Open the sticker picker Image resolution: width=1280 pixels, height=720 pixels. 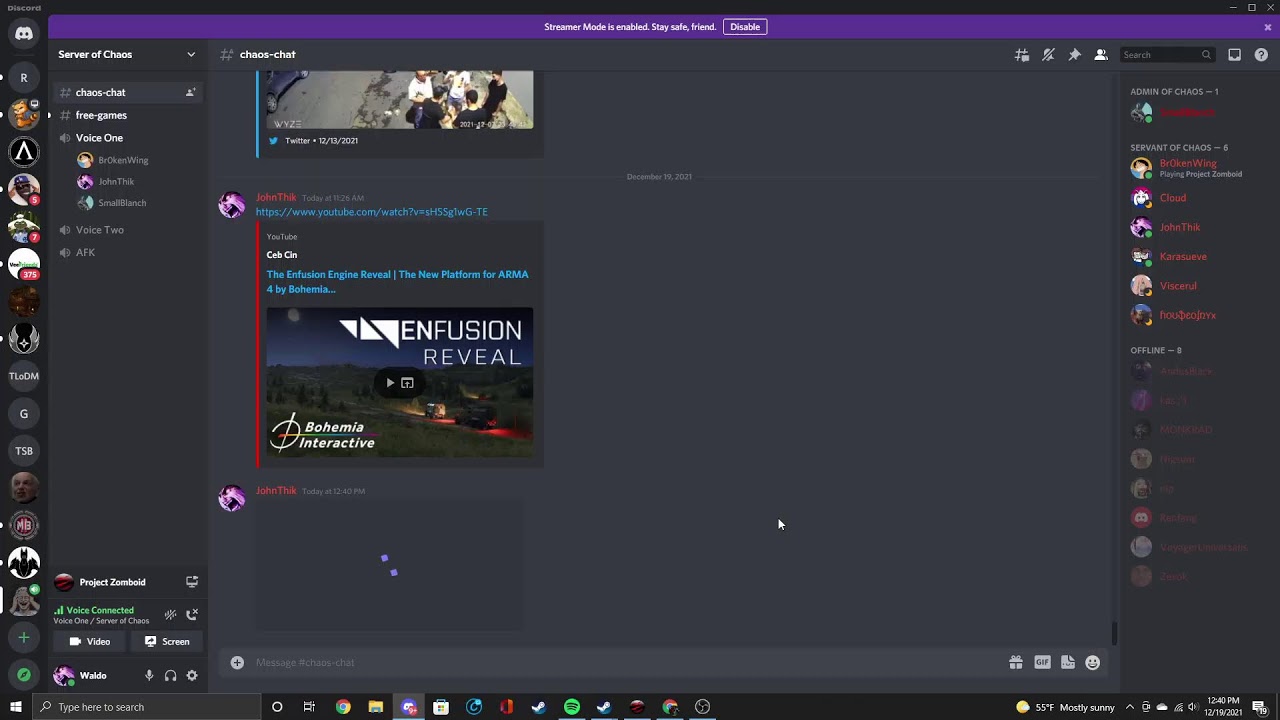click(1068, 662)
